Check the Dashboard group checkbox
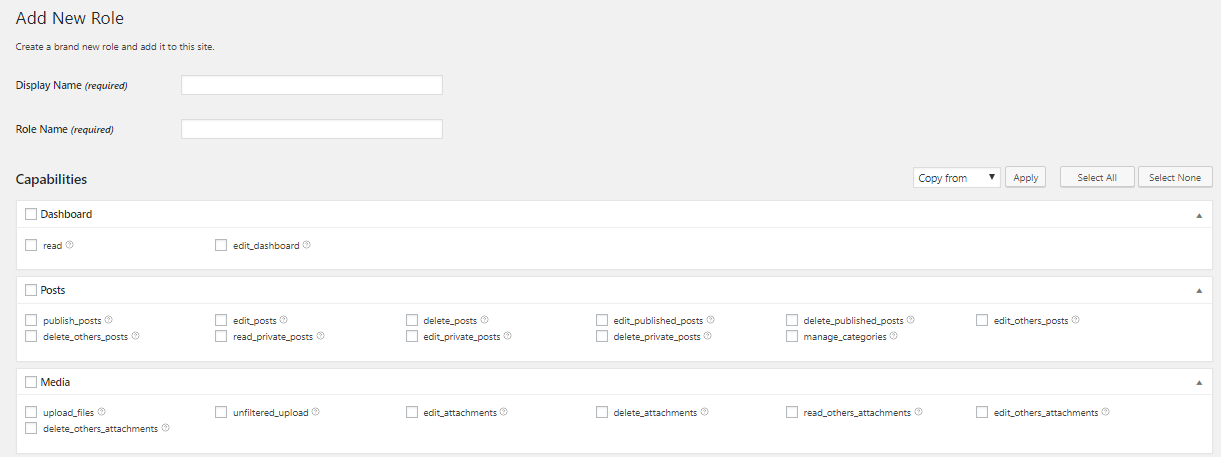This screenshot has height=457, width=1221. click(x=31, y=214)
